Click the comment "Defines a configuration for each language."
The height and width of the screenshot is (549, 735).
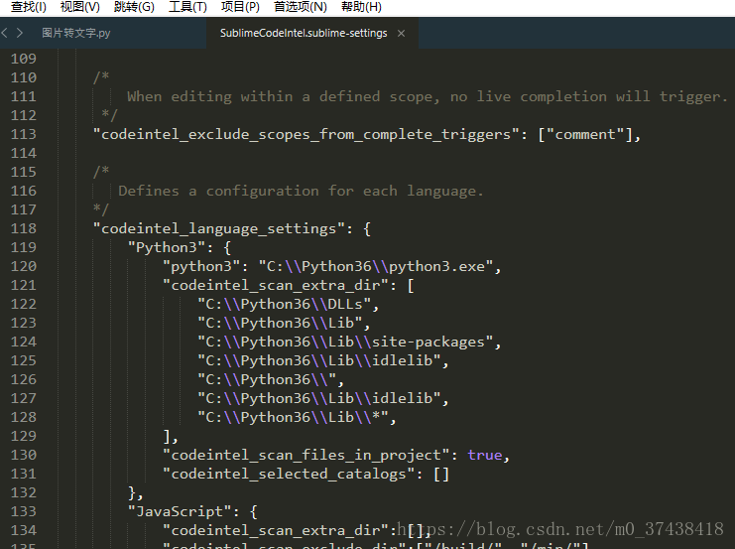300,191
